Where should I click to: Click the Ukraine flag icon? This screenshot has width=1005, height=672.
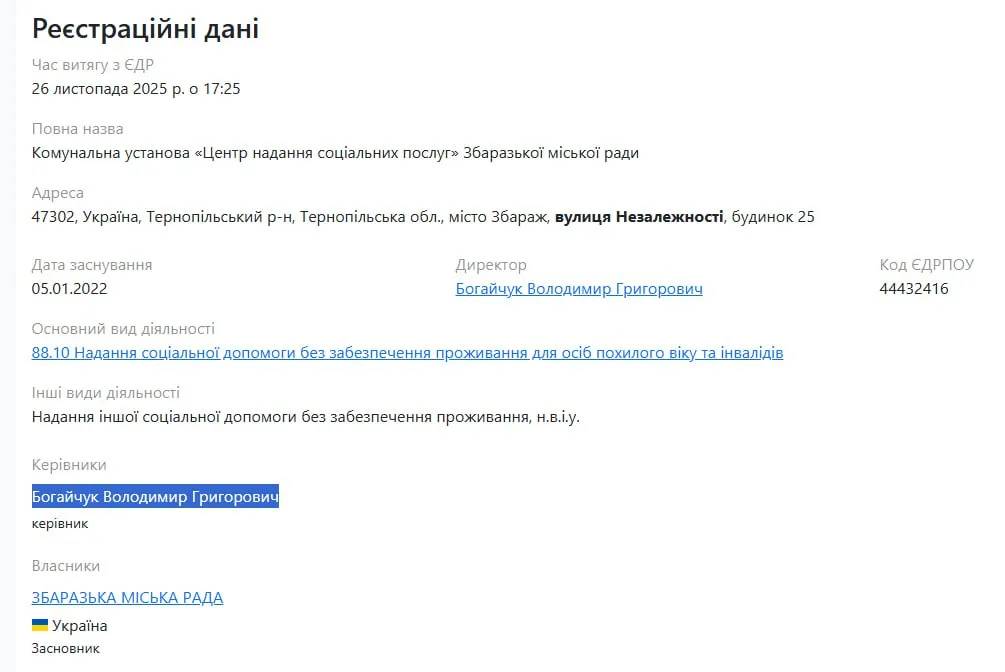tap(40, 625)
